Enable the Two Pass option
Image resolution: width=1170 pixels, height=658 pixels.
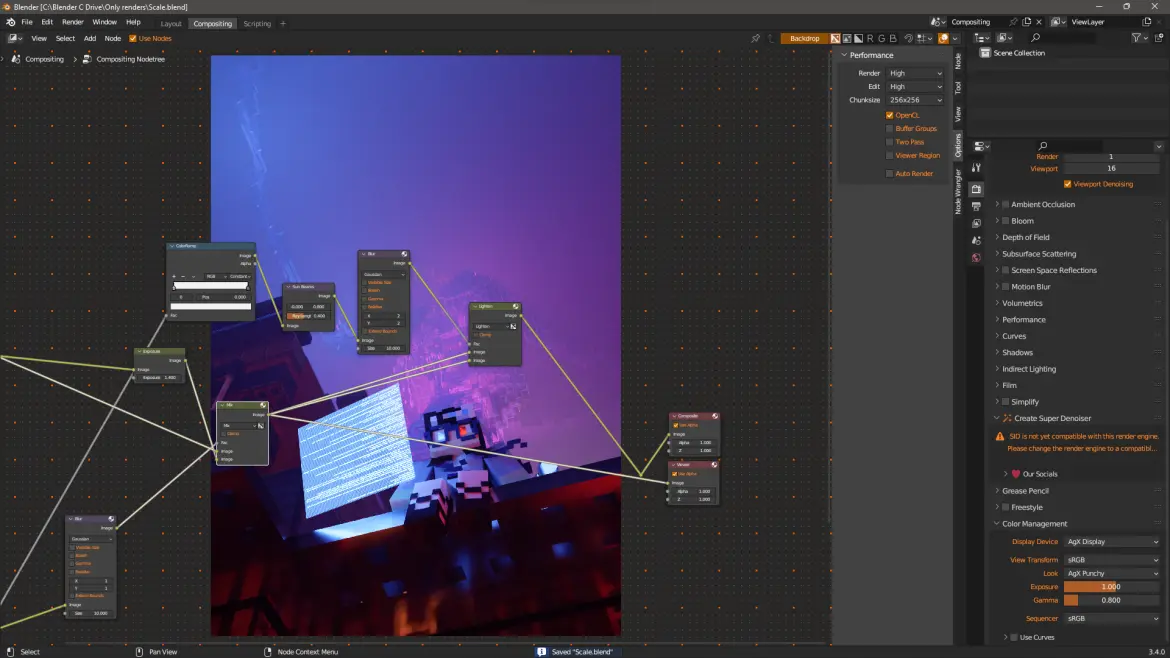pos(889,141)
